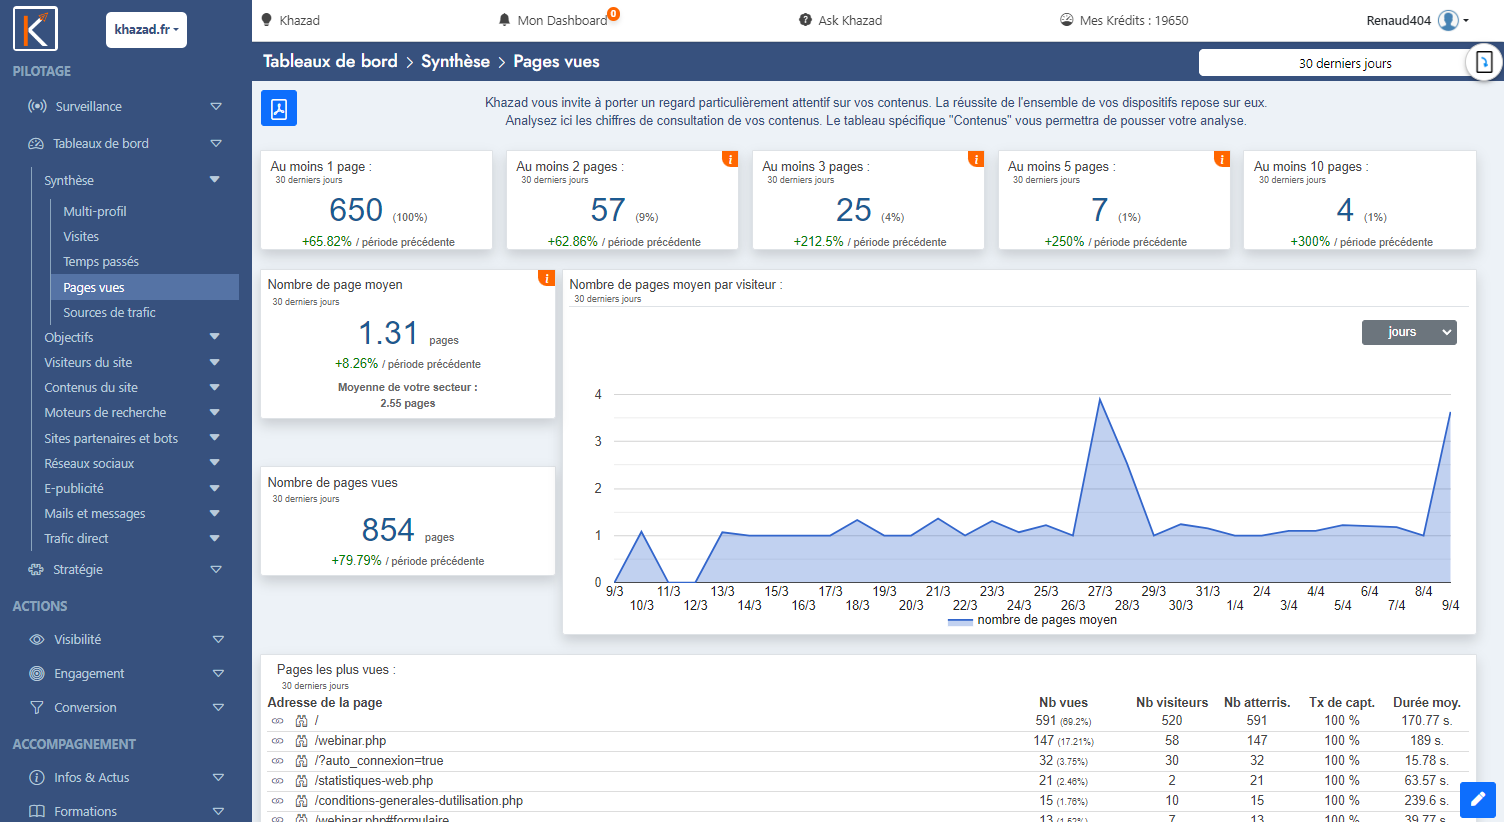
Task: Click the Stratégie puzzle icon
Action: coord(36,569)
